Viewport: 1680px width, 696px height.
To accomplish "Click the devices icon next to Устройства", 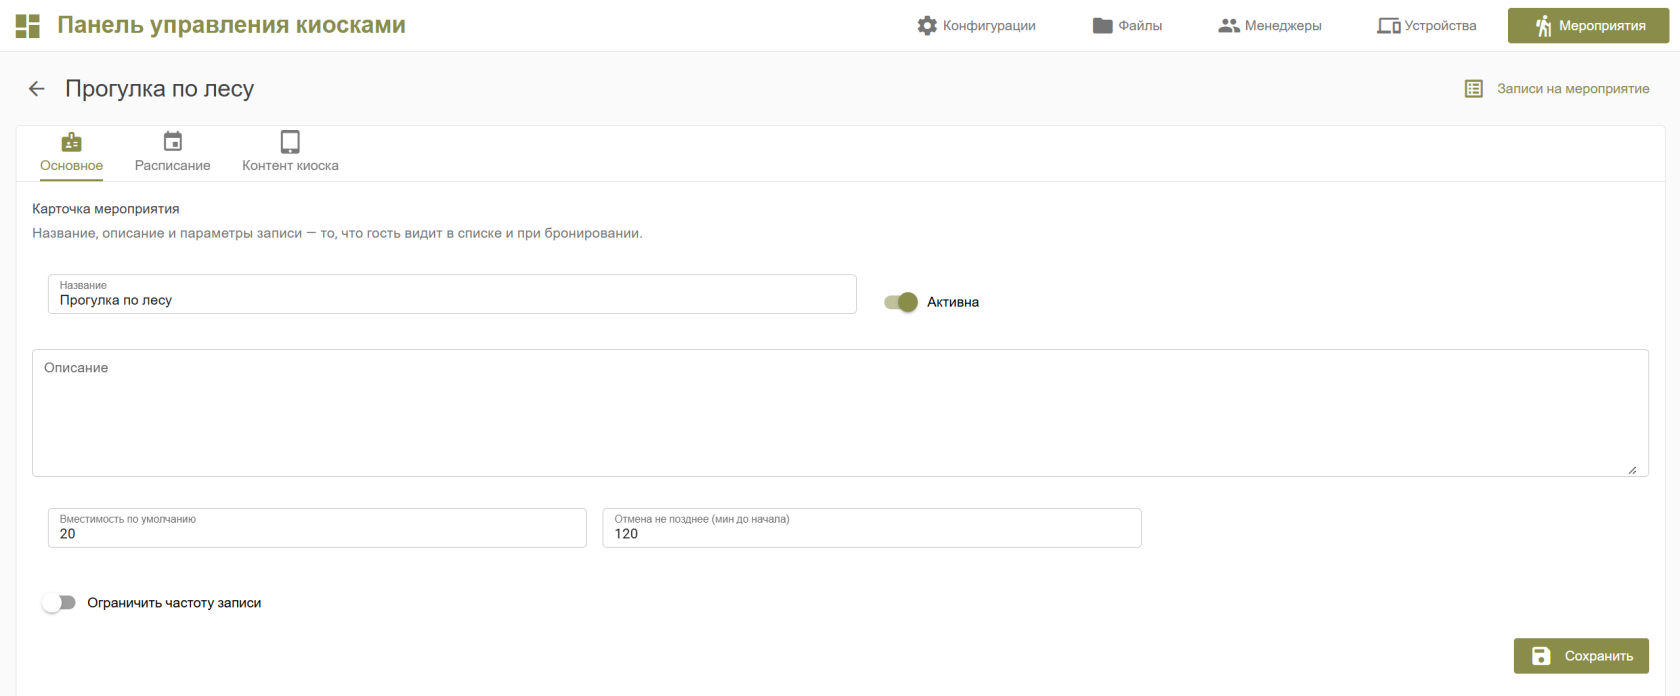I will tap(1388, 26).
